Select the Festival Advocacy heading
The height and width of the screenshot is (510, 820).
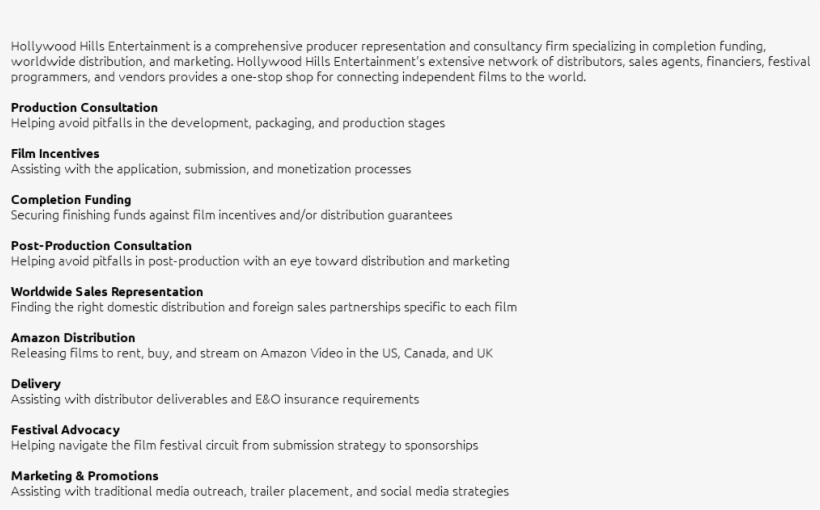point(65,430)
